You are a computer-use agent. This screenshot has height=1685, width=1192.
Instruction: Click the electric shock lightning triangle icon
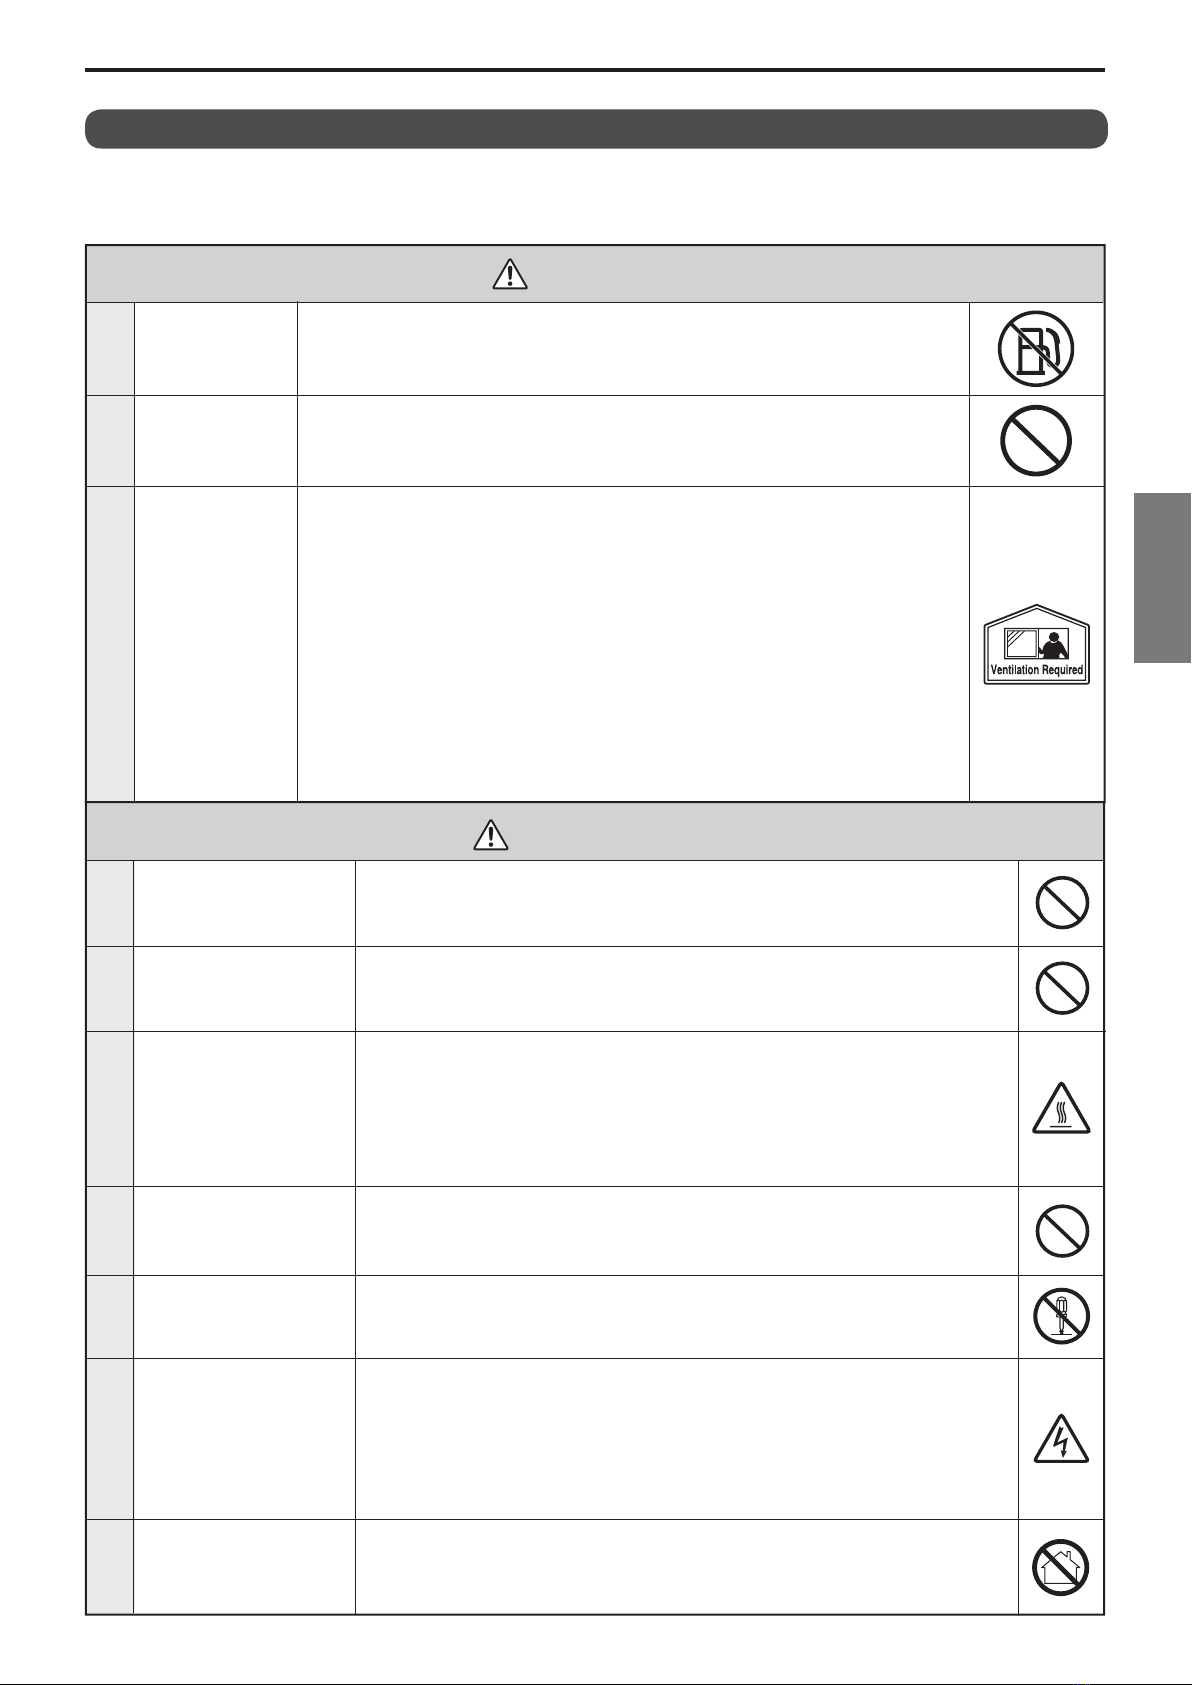point(1061,1438)
